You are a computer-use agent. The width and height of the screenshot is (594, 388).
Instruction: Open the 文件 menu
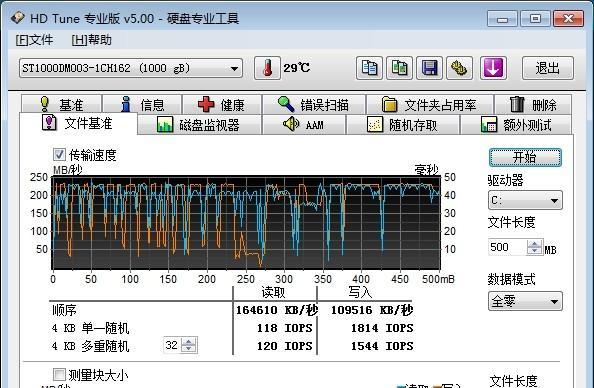coord(34,40)
